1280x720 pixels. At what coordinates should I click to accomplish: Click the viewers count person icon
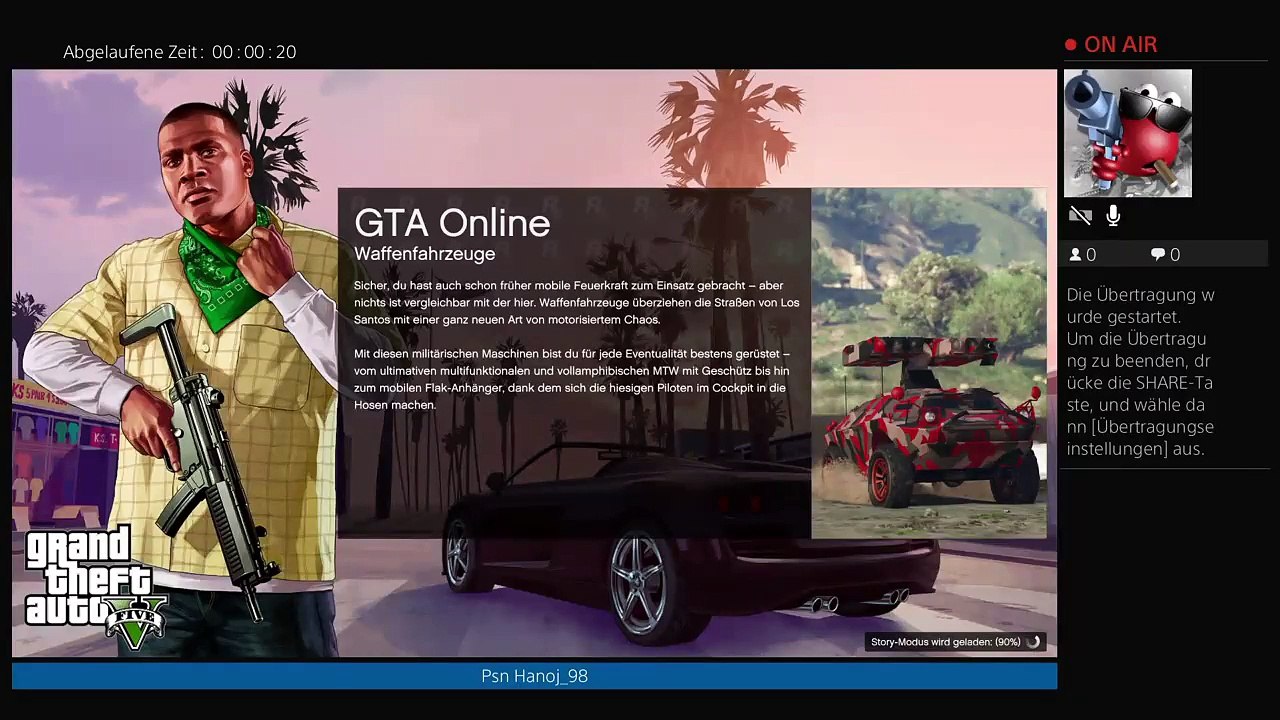pyautogui.click(x=1075, y=255)
